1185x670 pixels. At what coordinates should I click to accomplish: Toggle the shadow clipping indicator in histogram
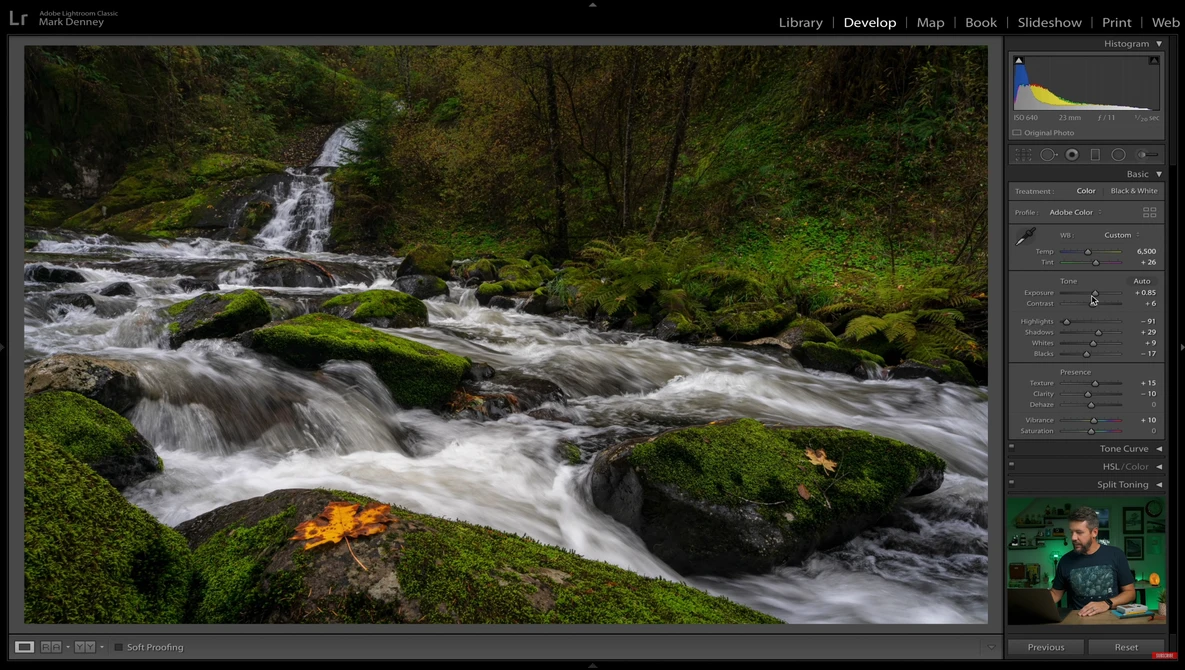point(1019,60)
